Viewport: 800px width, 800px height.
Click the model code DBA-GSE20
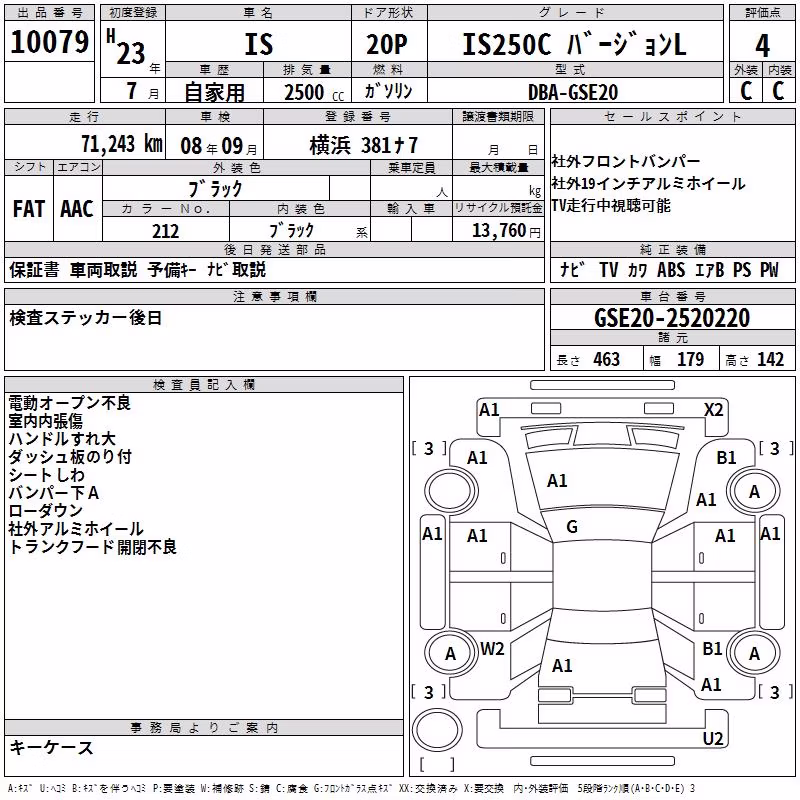(x=573, y=92)
